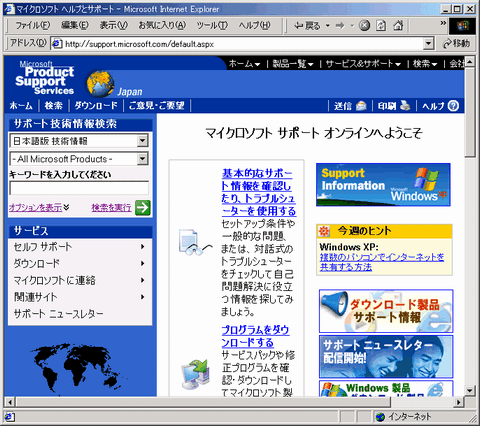Viewport: 480px width, 426px height.
Task: Click the vertical scrollbar down arrow
Action: pyautogui.click(x=470, y=390)
